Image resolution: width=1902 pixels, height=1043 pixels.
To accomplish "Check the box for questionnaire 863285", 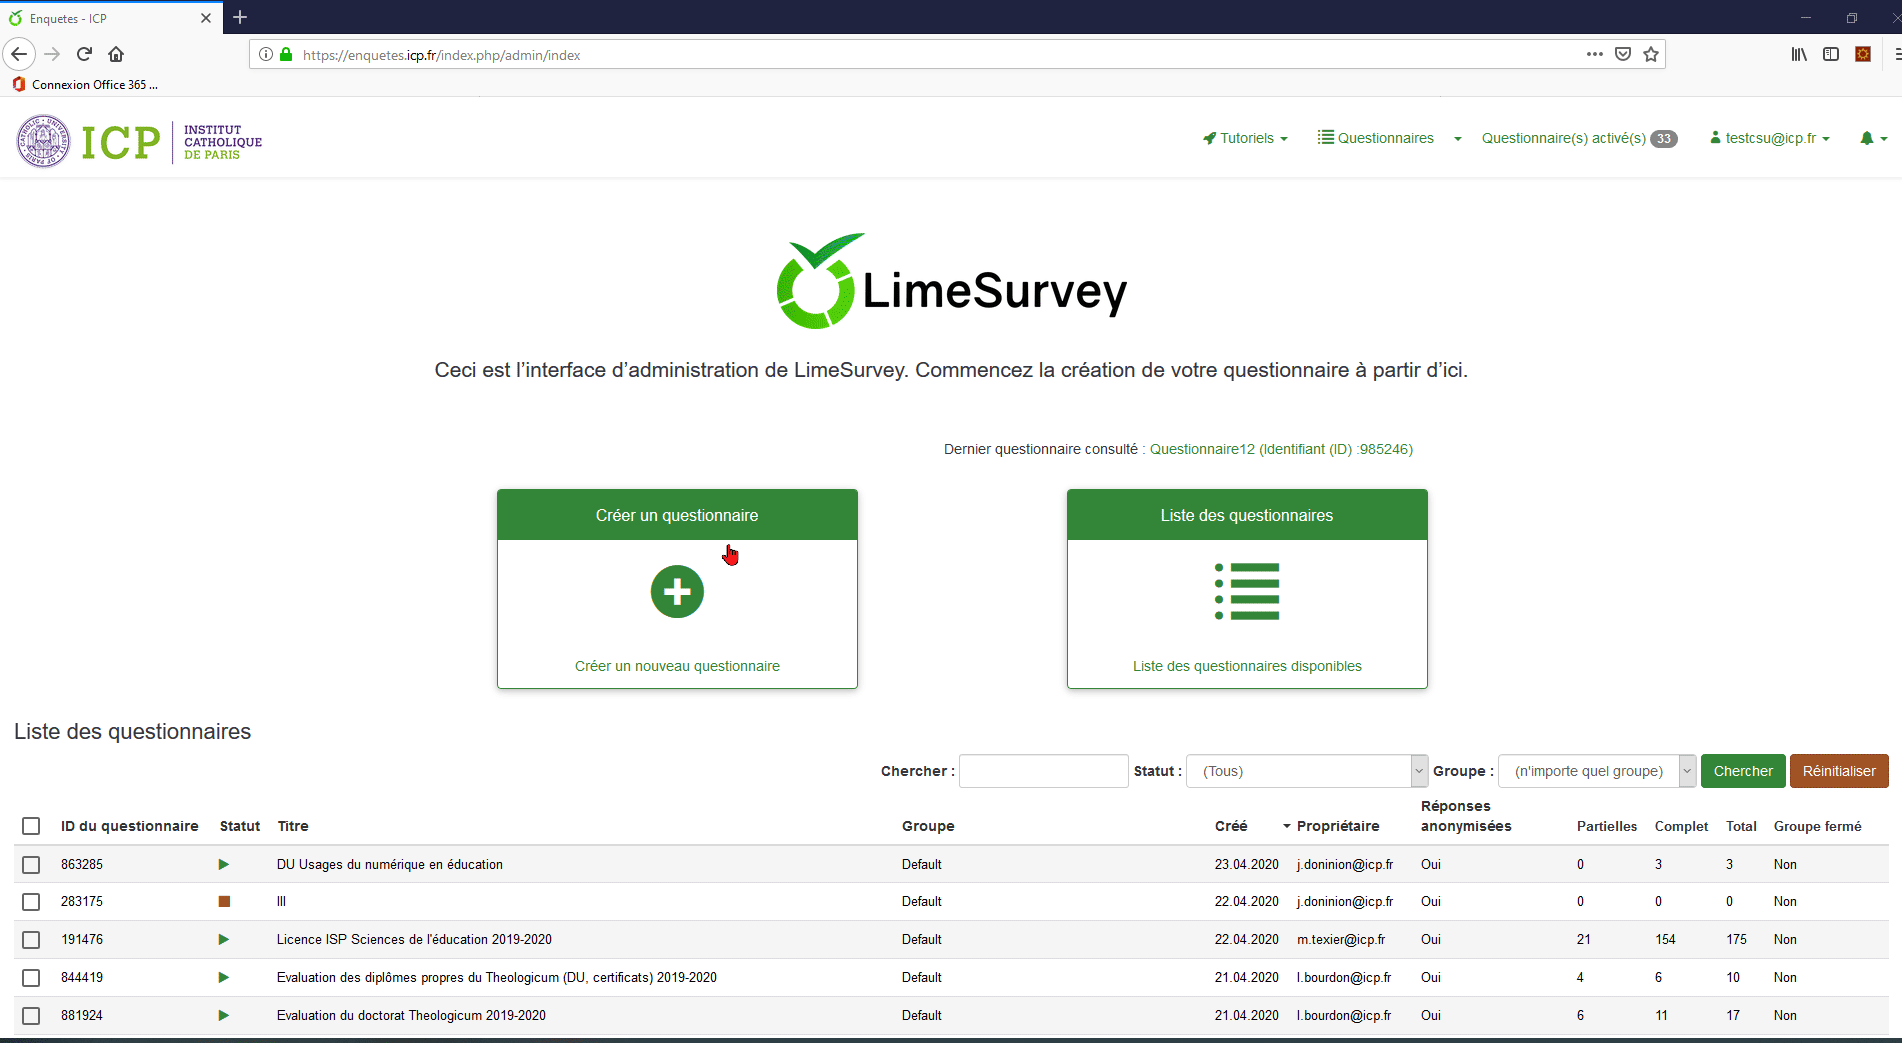I will click(31, 865).
